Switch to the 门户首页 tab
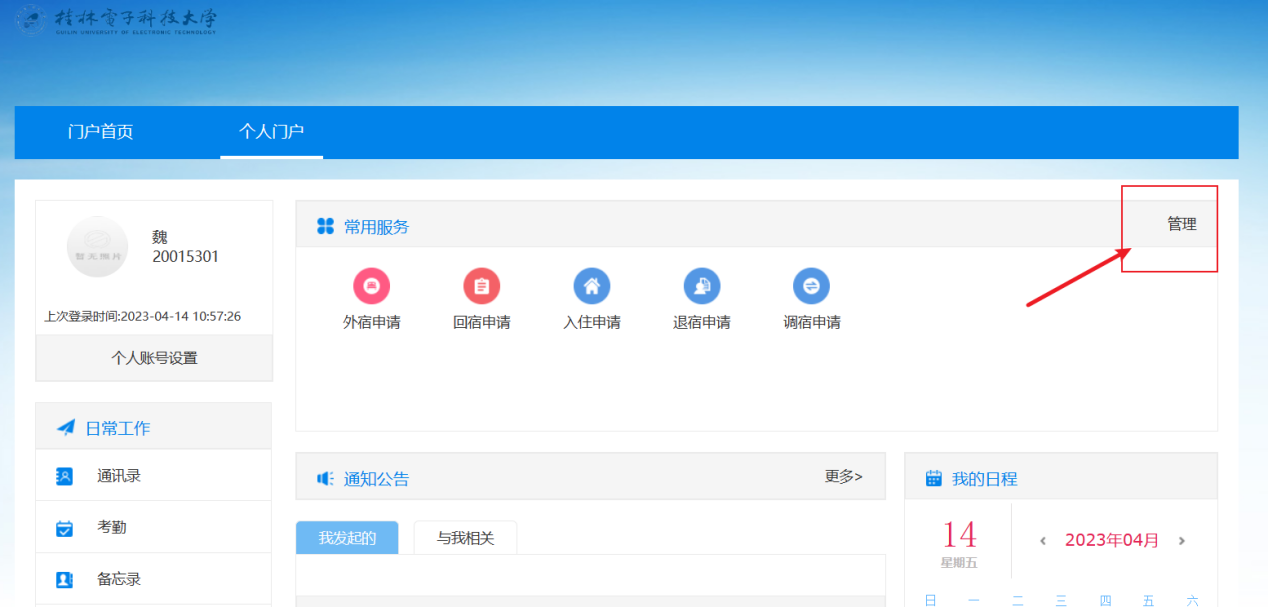Screen dimensions: 1268x607 (100, 132)
